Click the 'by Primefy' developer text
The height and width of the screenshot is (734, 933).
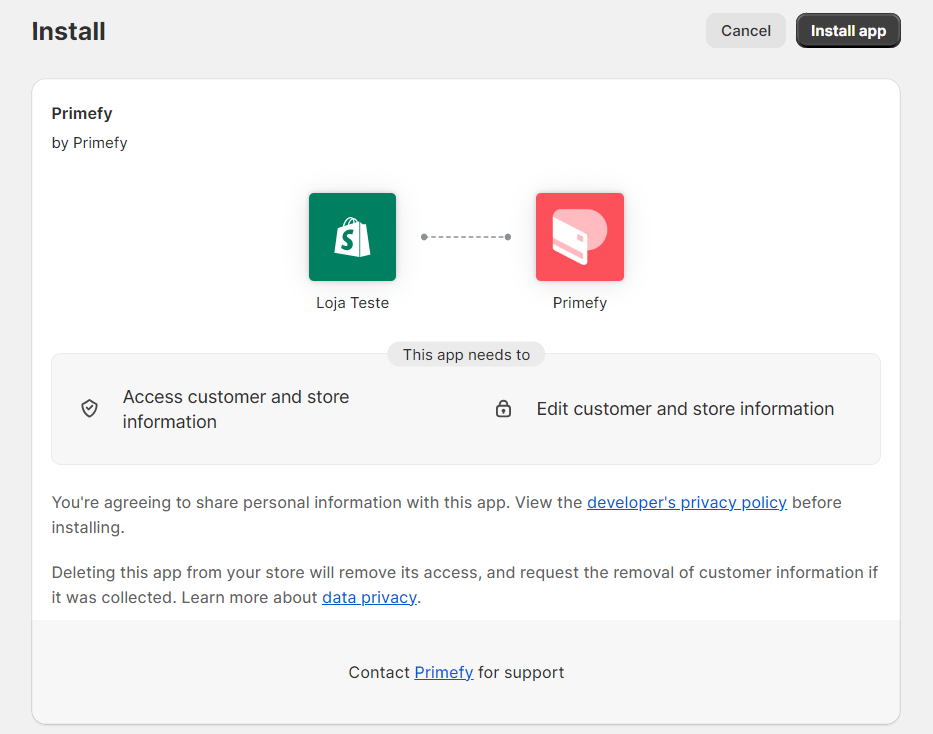click(89, 143)
